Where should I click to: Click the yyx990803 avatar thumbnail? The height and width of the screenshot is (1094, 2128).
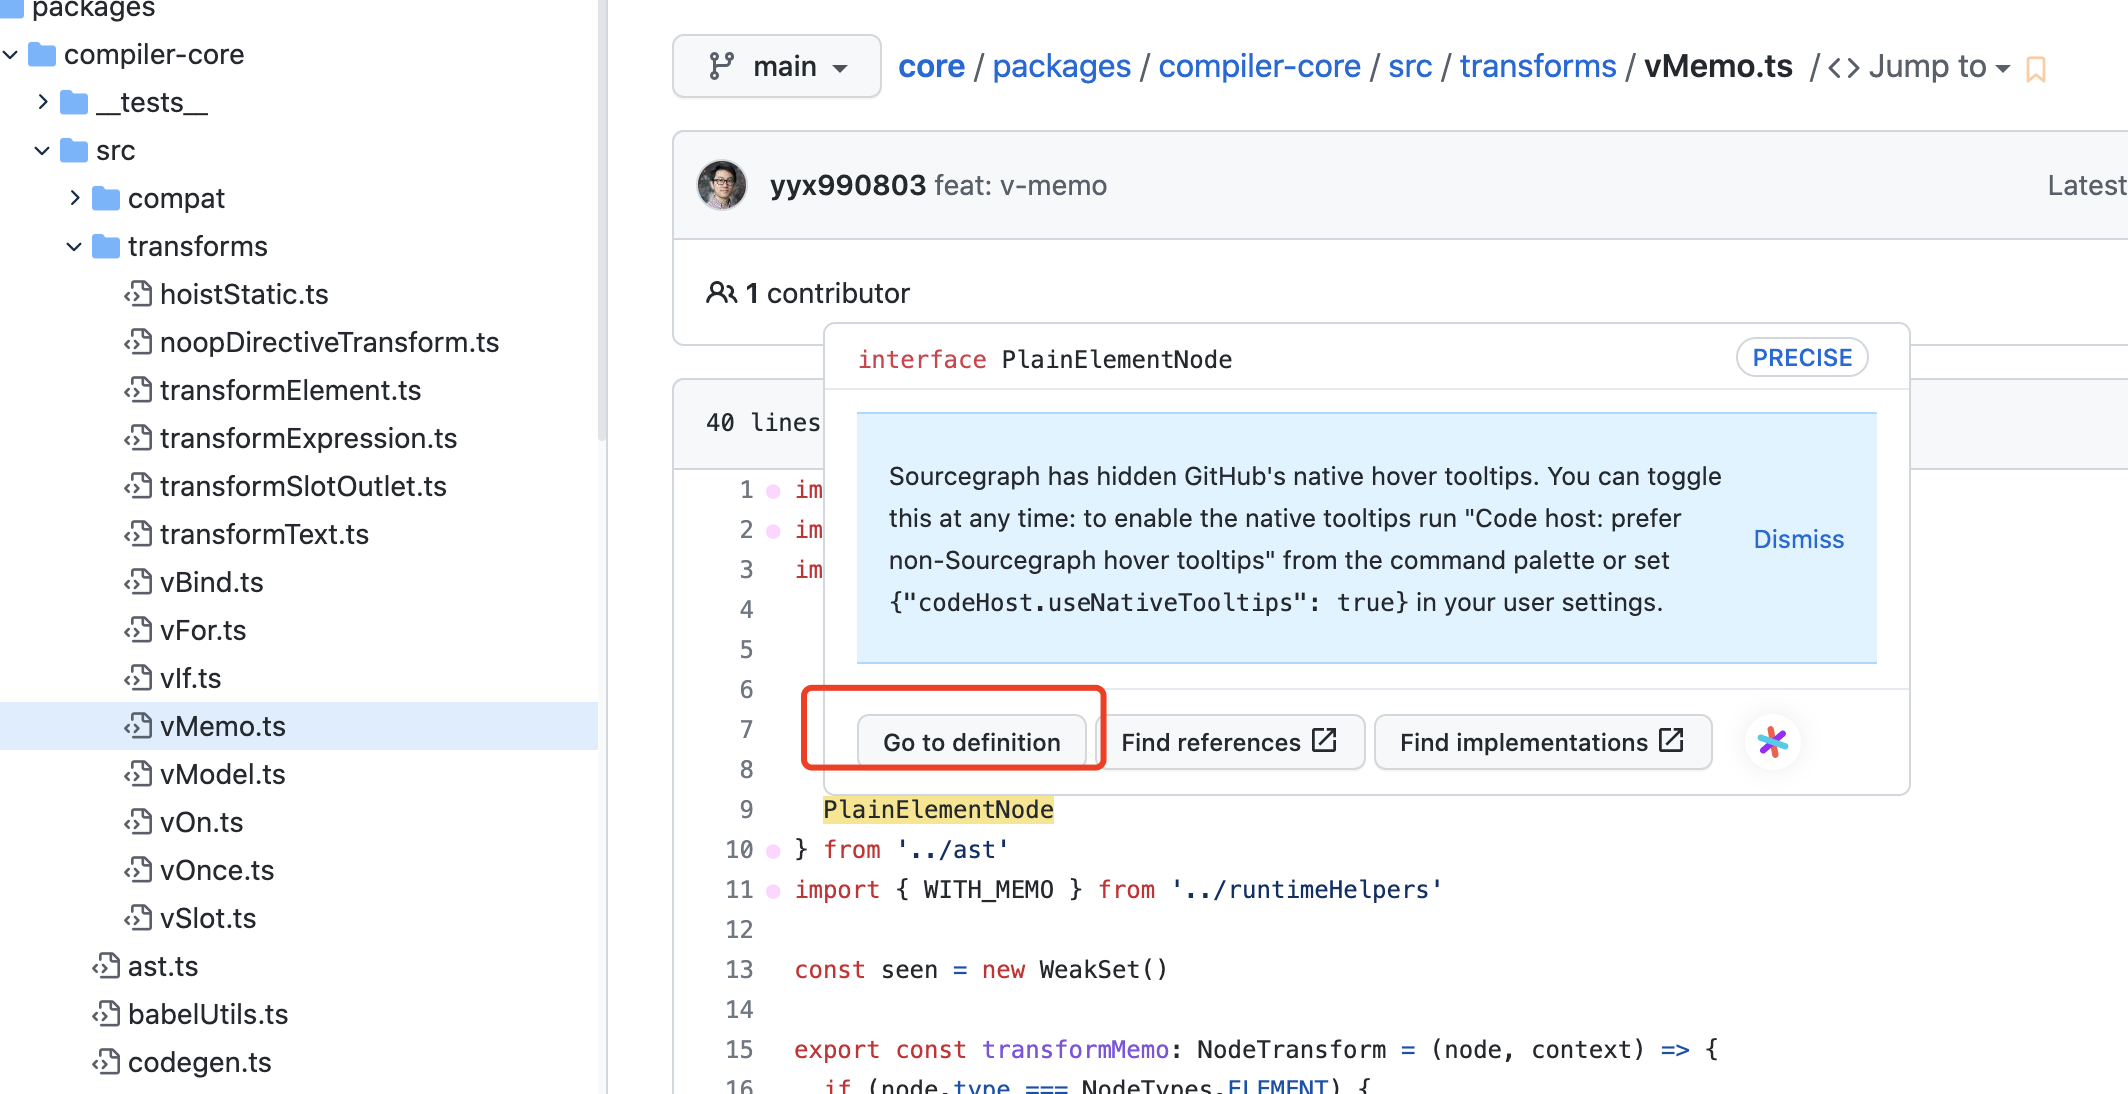tap(722, 185)
